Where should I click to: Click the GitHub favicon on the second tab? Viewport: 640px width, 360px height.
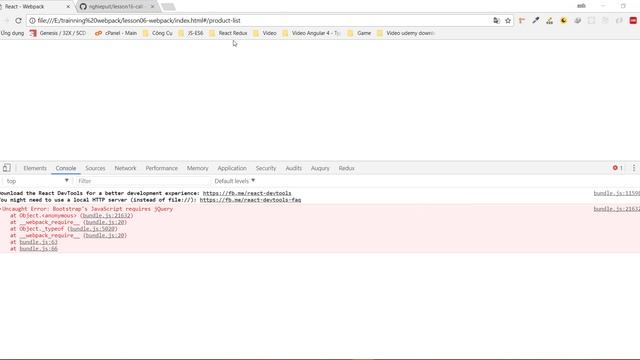83,7
